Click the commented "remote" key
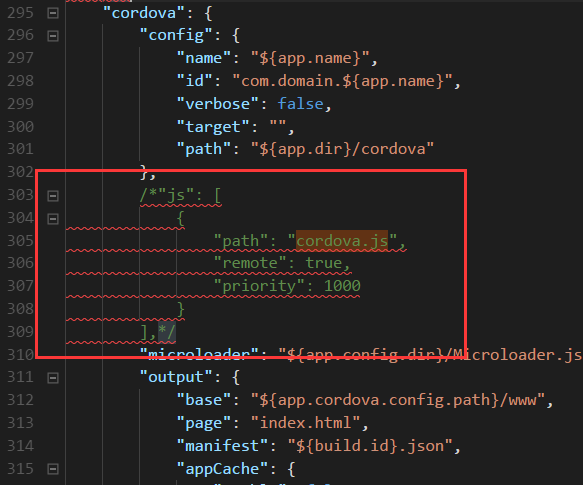Image resolution: width=583 pixels, height=485 pixels. 250,263
